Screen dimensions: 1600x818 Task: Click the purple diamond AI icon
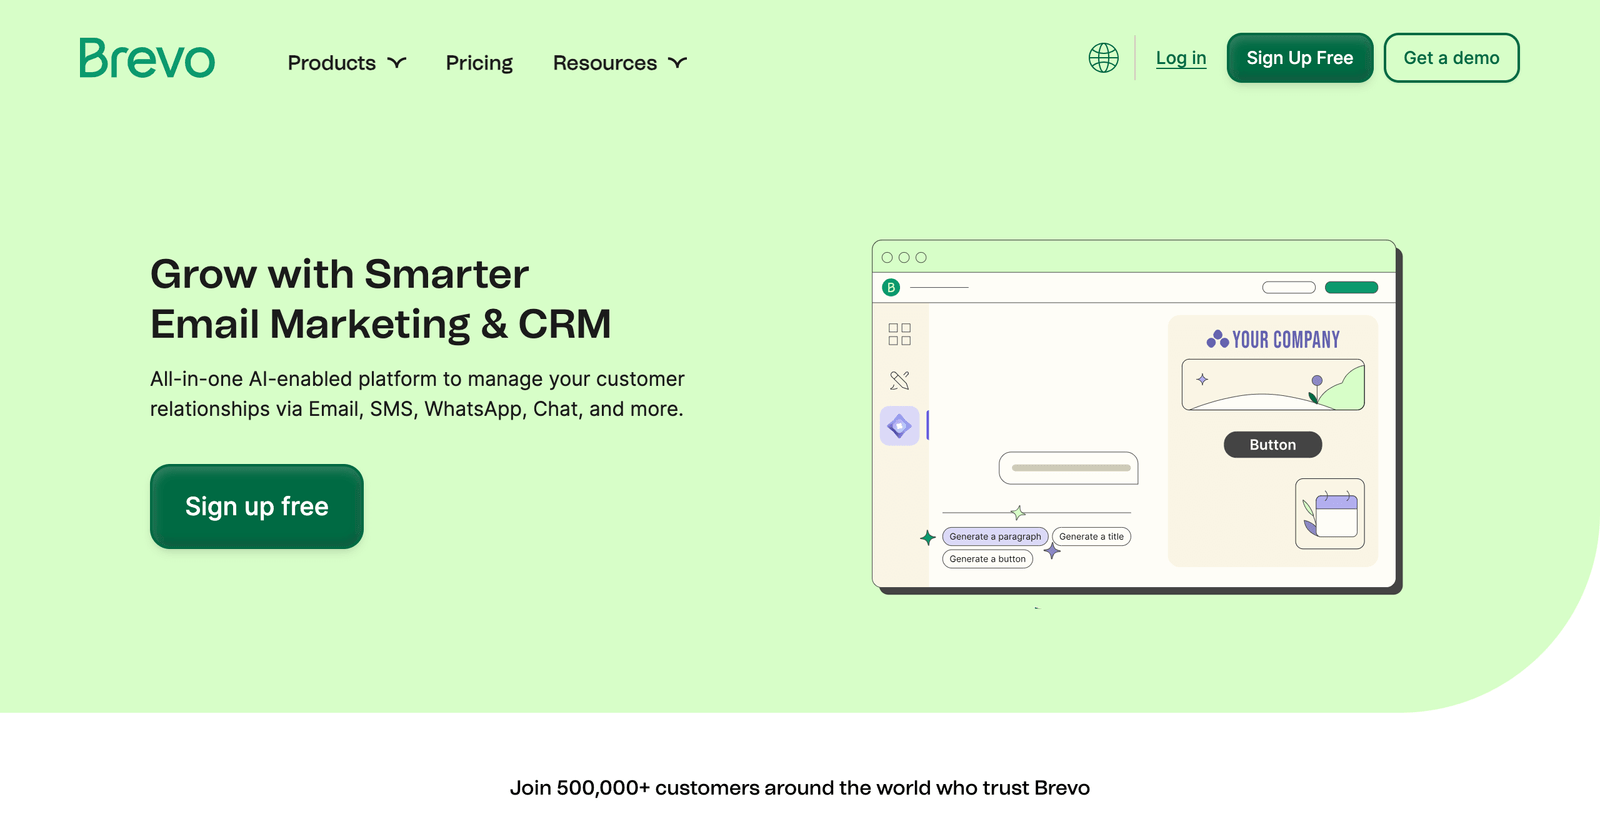pyautogui.click(x=899, y=426)
